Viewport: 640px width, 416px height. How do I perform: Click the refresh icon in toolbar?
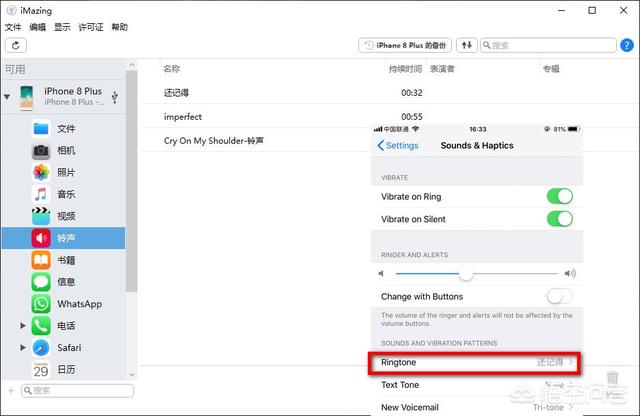click(x=15, y=45)
